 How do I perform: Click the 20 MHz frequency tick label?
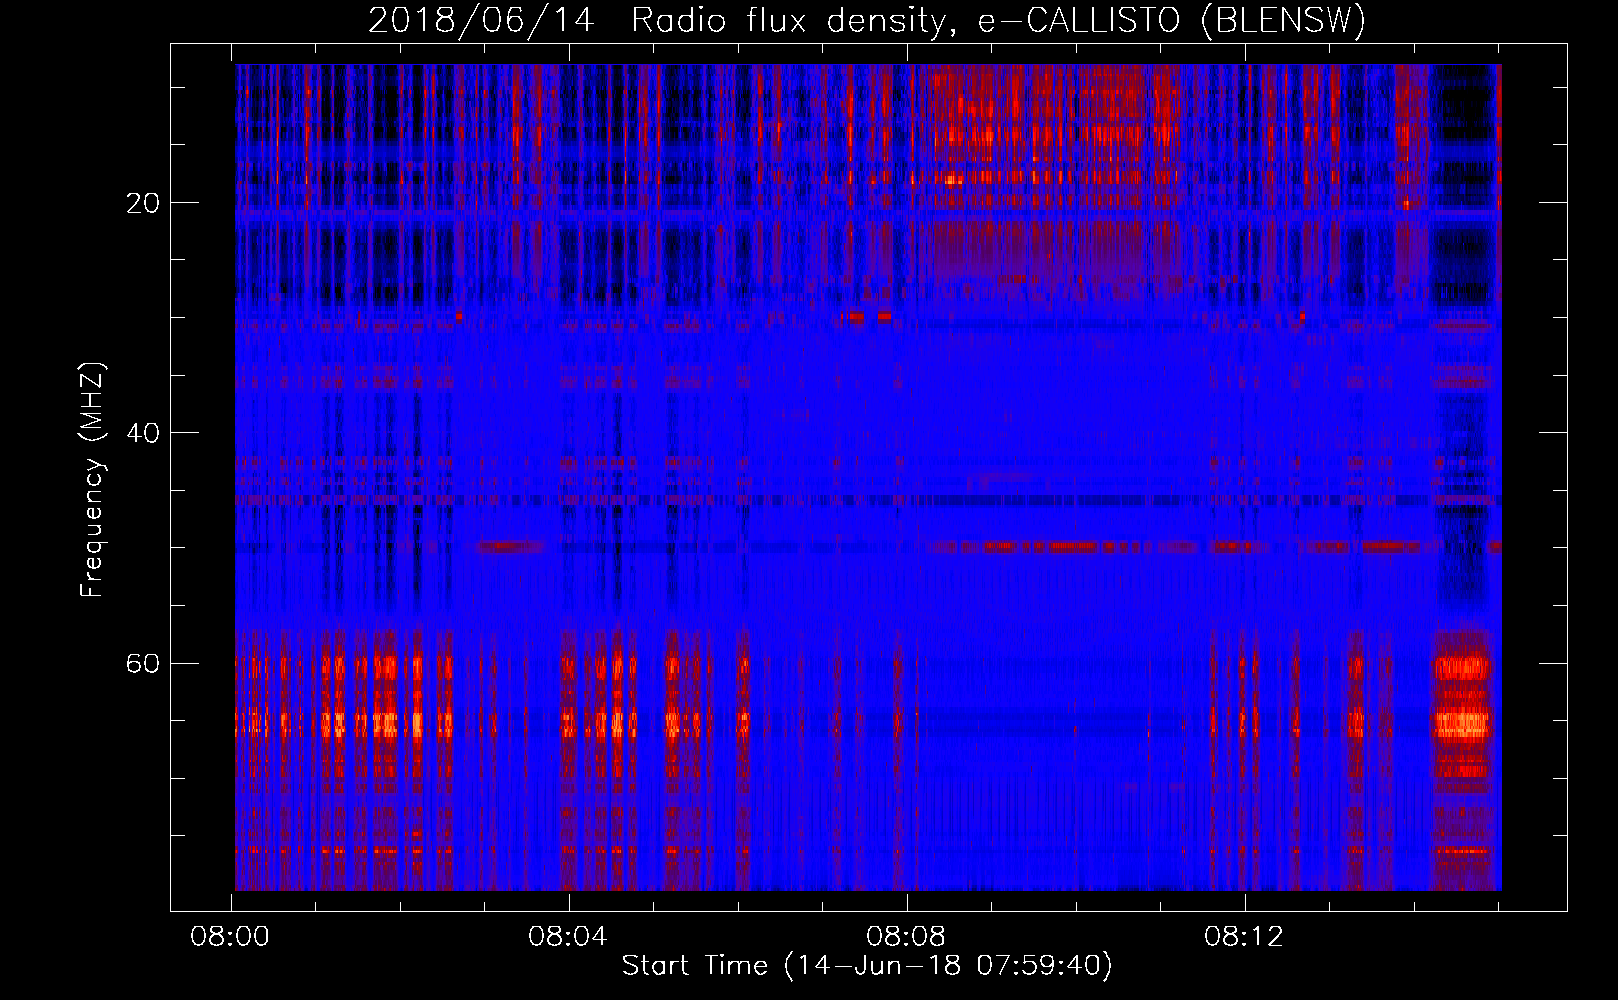[143, 203]
